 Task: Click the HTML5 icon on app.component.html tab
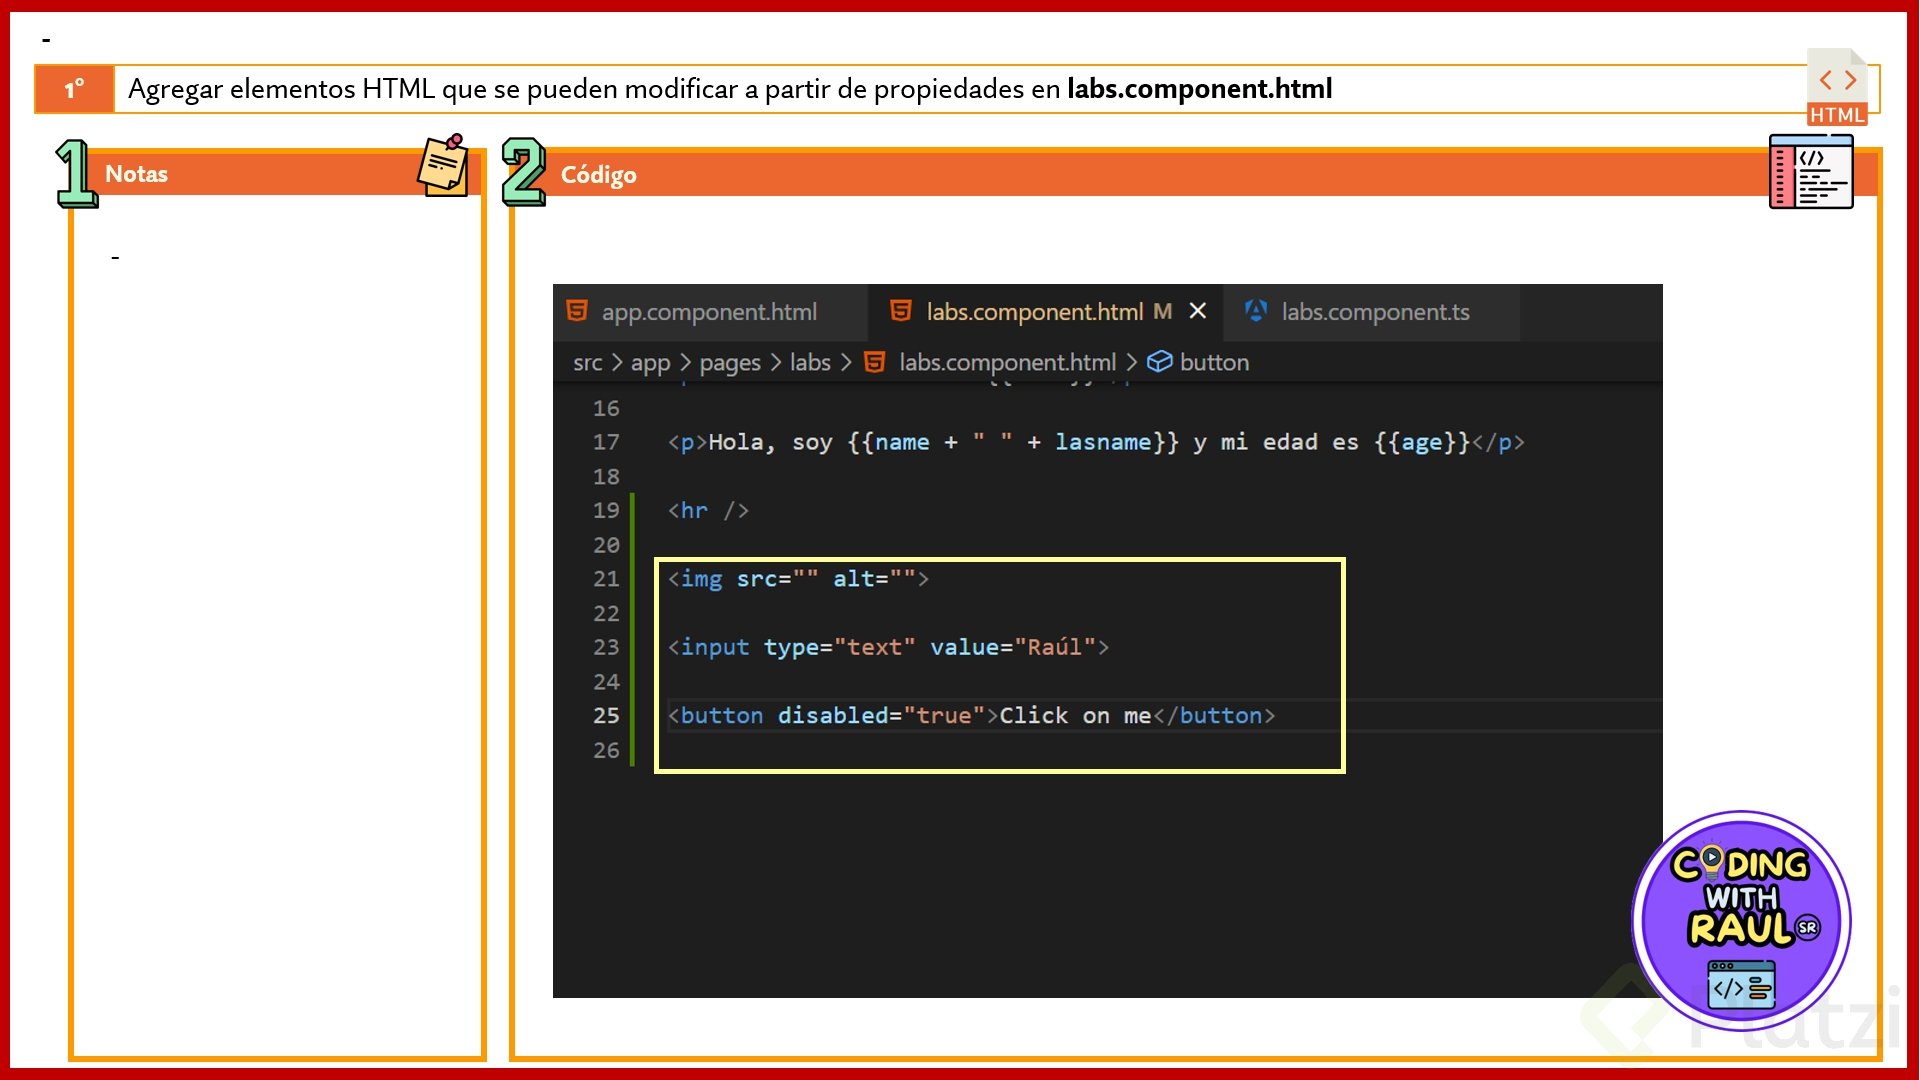(x=577, y=311)
